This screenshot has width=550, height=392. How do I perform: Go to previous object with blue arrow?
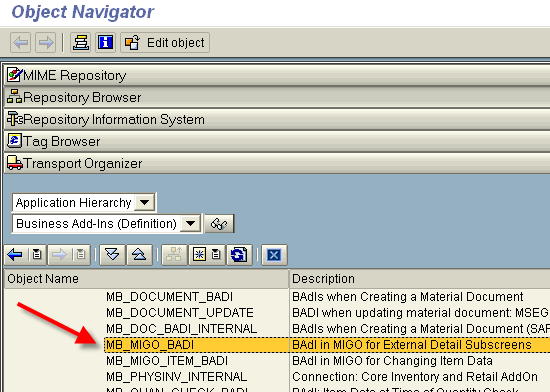tap(15, 255)
